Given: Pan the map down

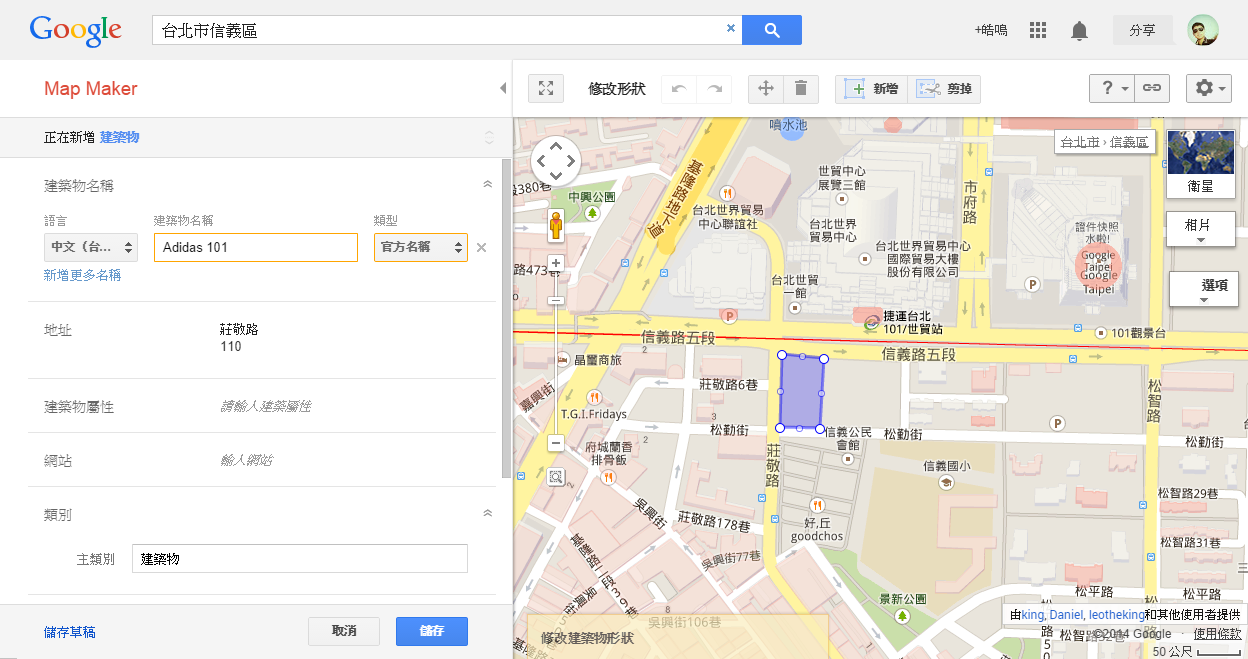Looking at the screenshot, I should [556, 175].
